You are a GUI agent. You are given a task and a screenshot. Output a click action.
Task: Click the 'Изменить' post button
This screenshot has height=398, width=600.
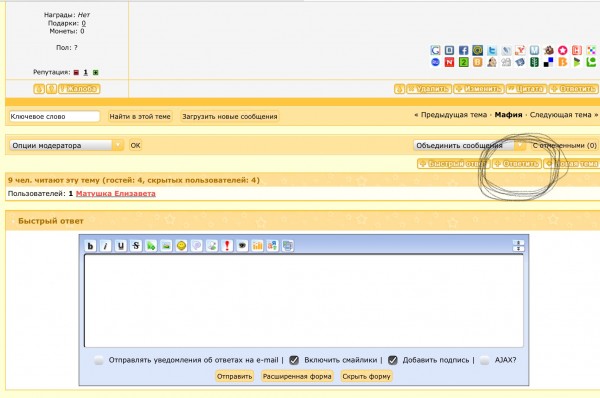click(479, 89)
